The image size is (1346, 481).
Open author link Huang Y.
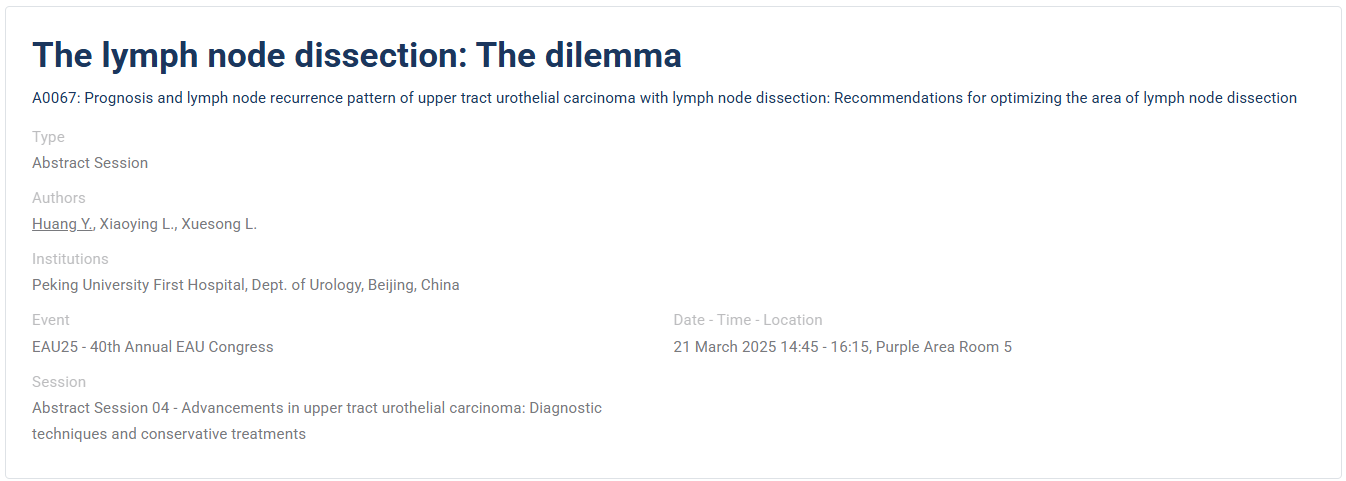tap(62, 224)
